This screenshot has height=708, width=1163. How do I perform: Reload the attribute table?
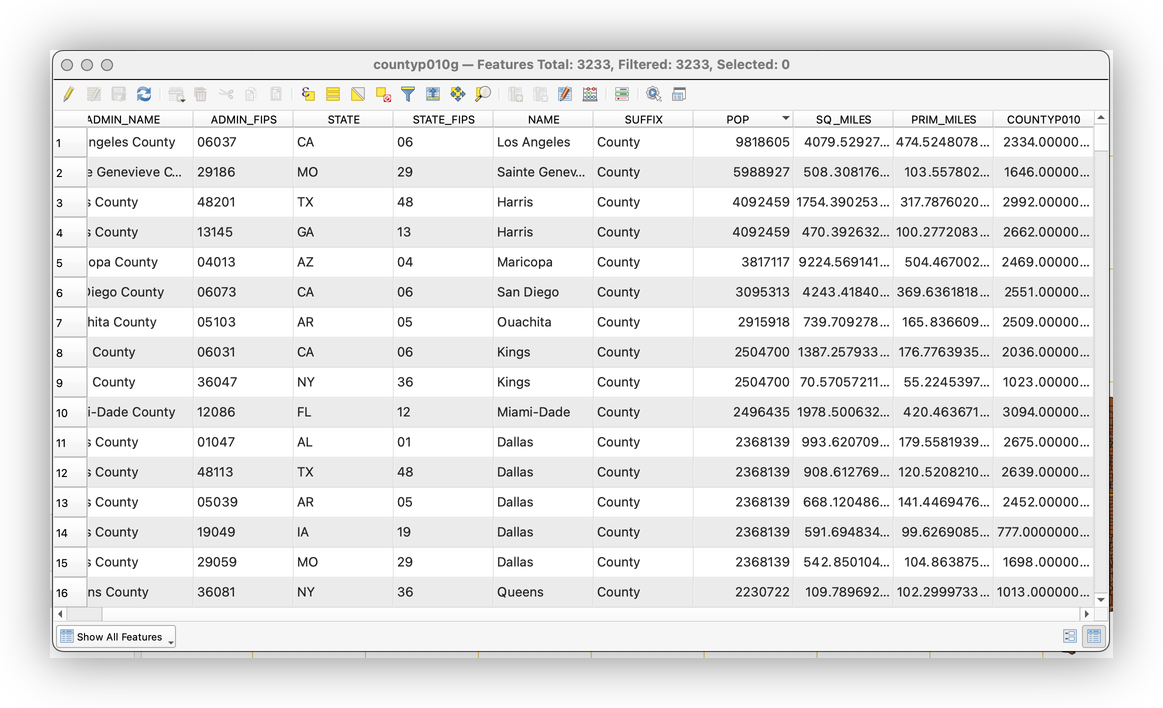(144, 94)
